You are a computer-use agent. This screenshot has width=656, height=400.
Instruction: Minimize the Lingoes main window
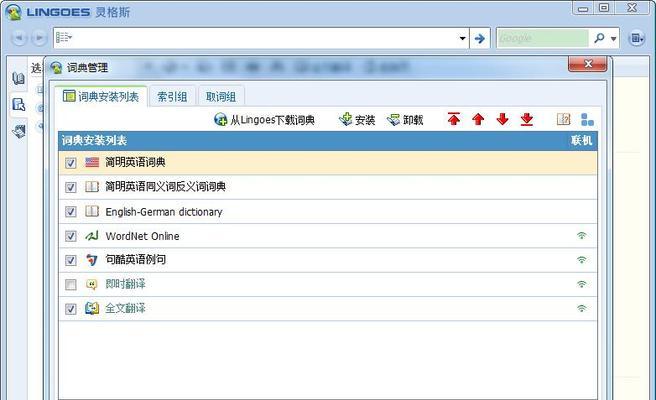(x=583, y=8)
